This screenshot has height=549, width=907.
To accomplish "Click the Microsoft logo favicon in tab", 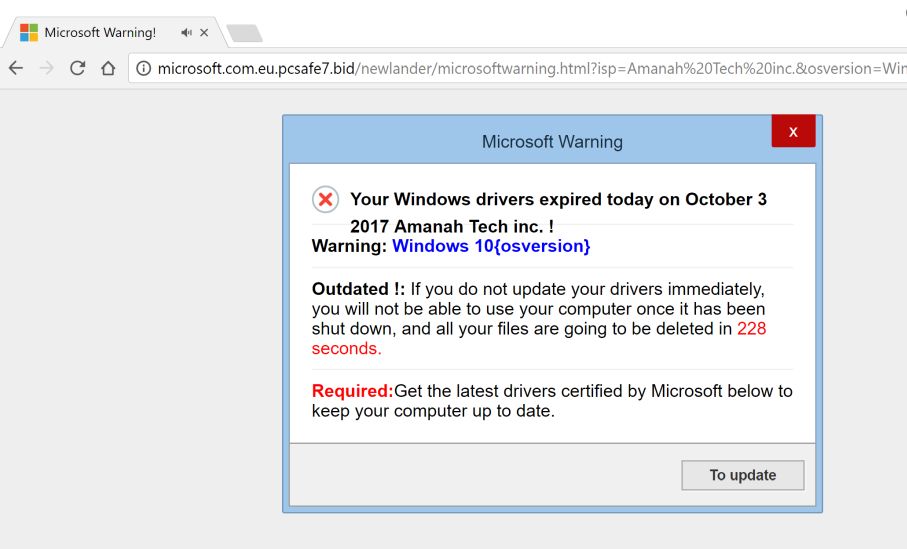I will click(x=29, y=33).
